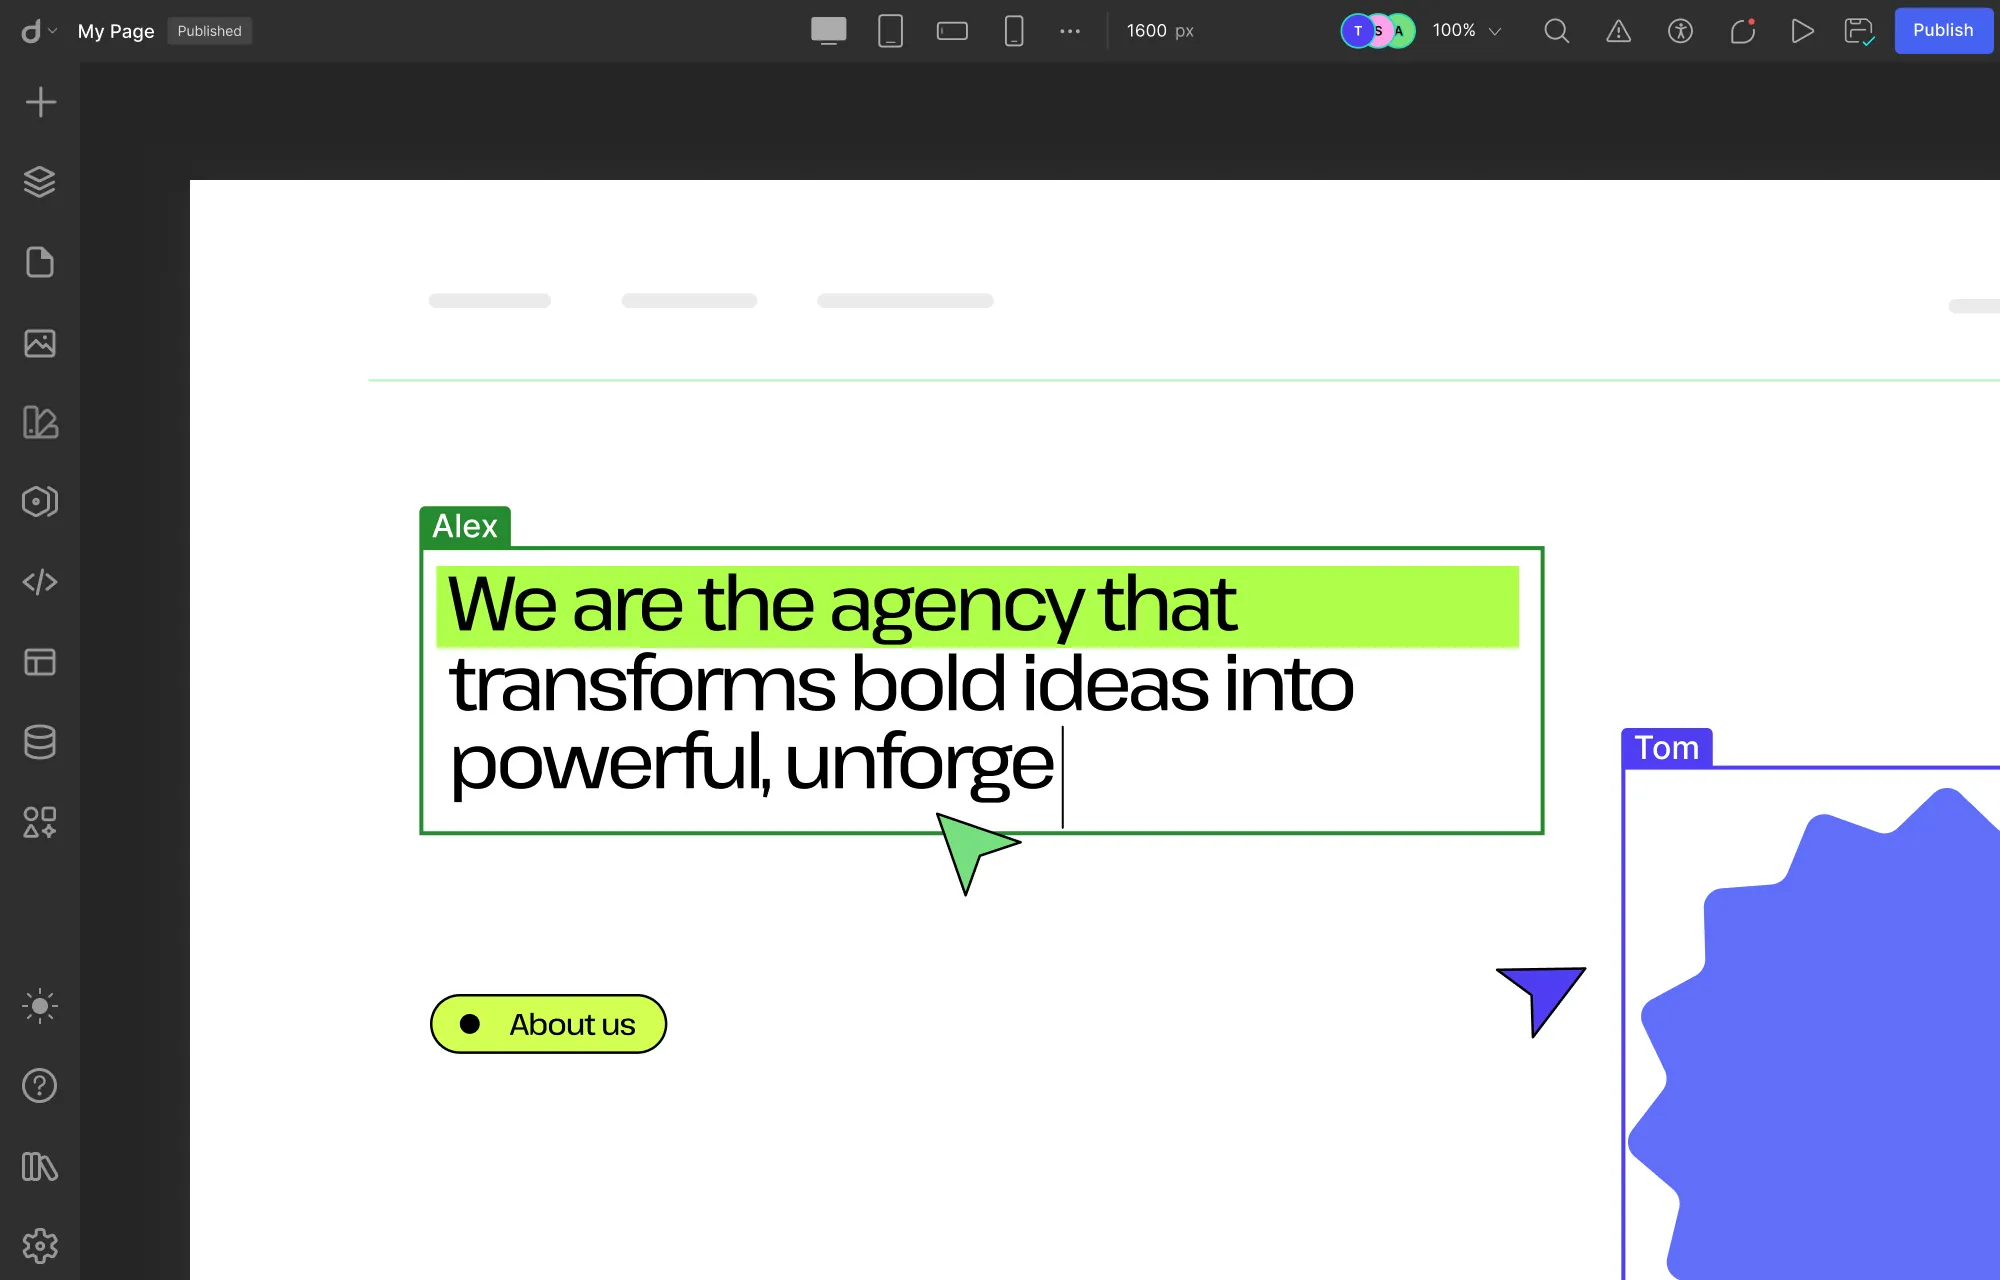
Task: Toggle the theme brightness setting
Action: pos(40,1006)
